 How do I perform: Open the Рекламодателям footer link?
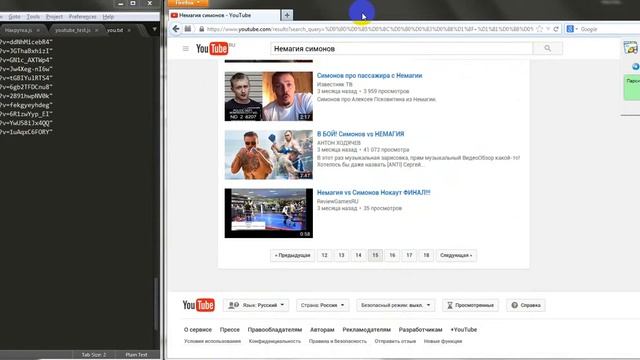click(x=367, y=329)
